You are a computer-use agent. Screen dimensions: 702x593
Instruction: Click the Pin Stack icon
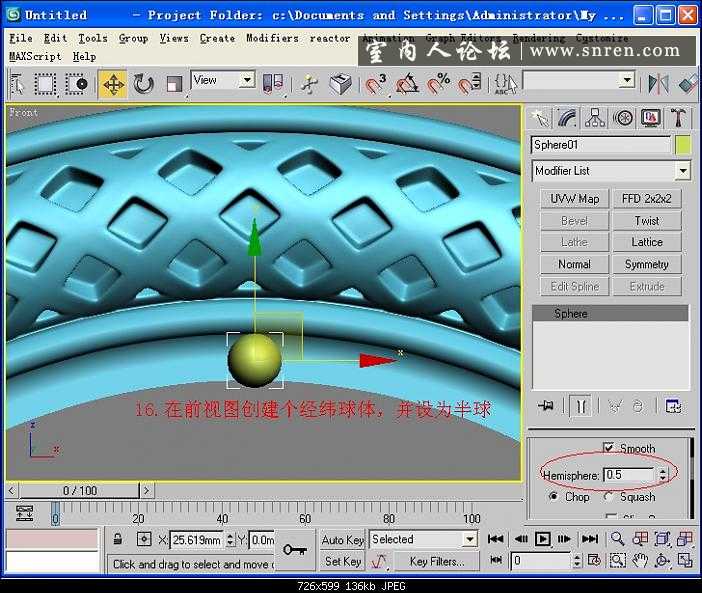coord(545,405)
